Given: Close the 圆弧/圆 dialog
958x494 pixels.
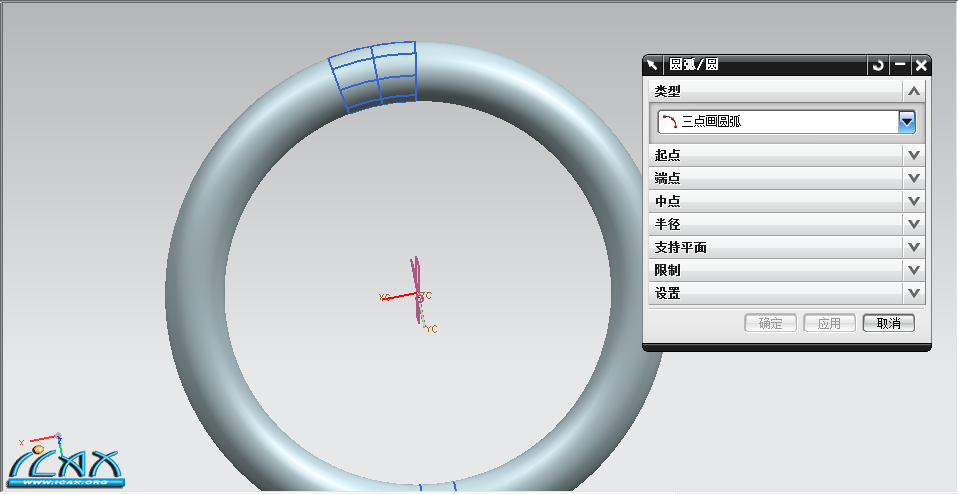Looking at the screenshot, I should coord(921,65).
